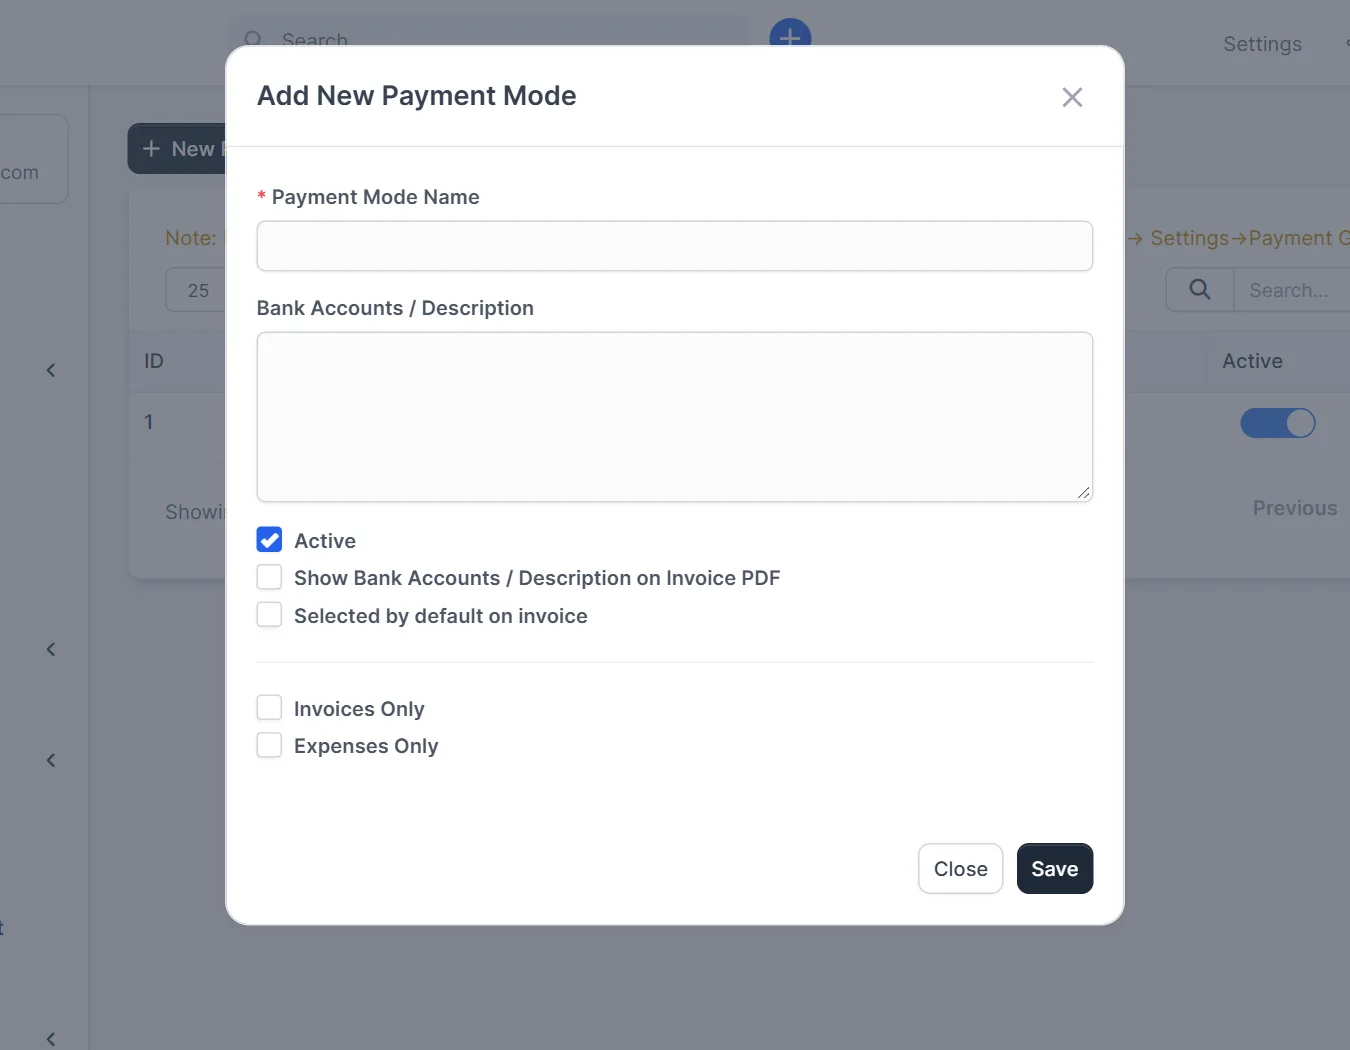Click the Save button
Screen dimensions: 1350x1050
[x=1055, y=869]
